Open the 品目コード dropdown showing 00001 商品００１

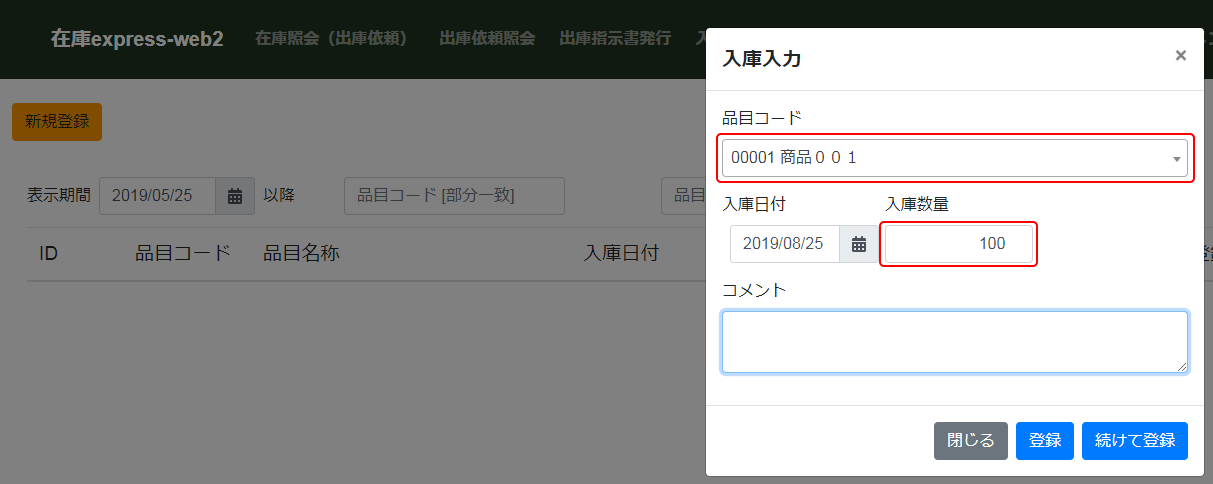[x=953, y=158]
